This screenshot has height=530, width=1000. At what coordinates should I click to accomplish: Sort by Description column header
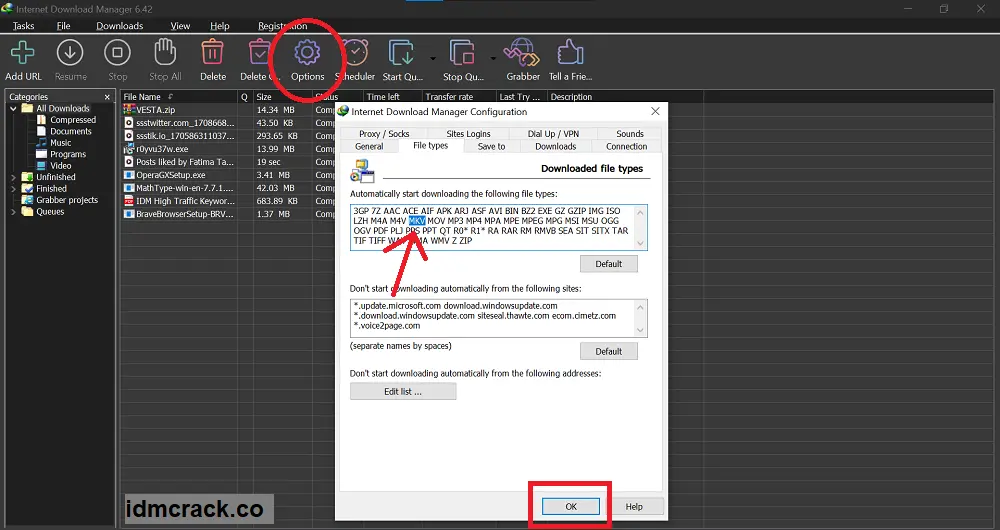pyautogui.click(x=624, y=97)
